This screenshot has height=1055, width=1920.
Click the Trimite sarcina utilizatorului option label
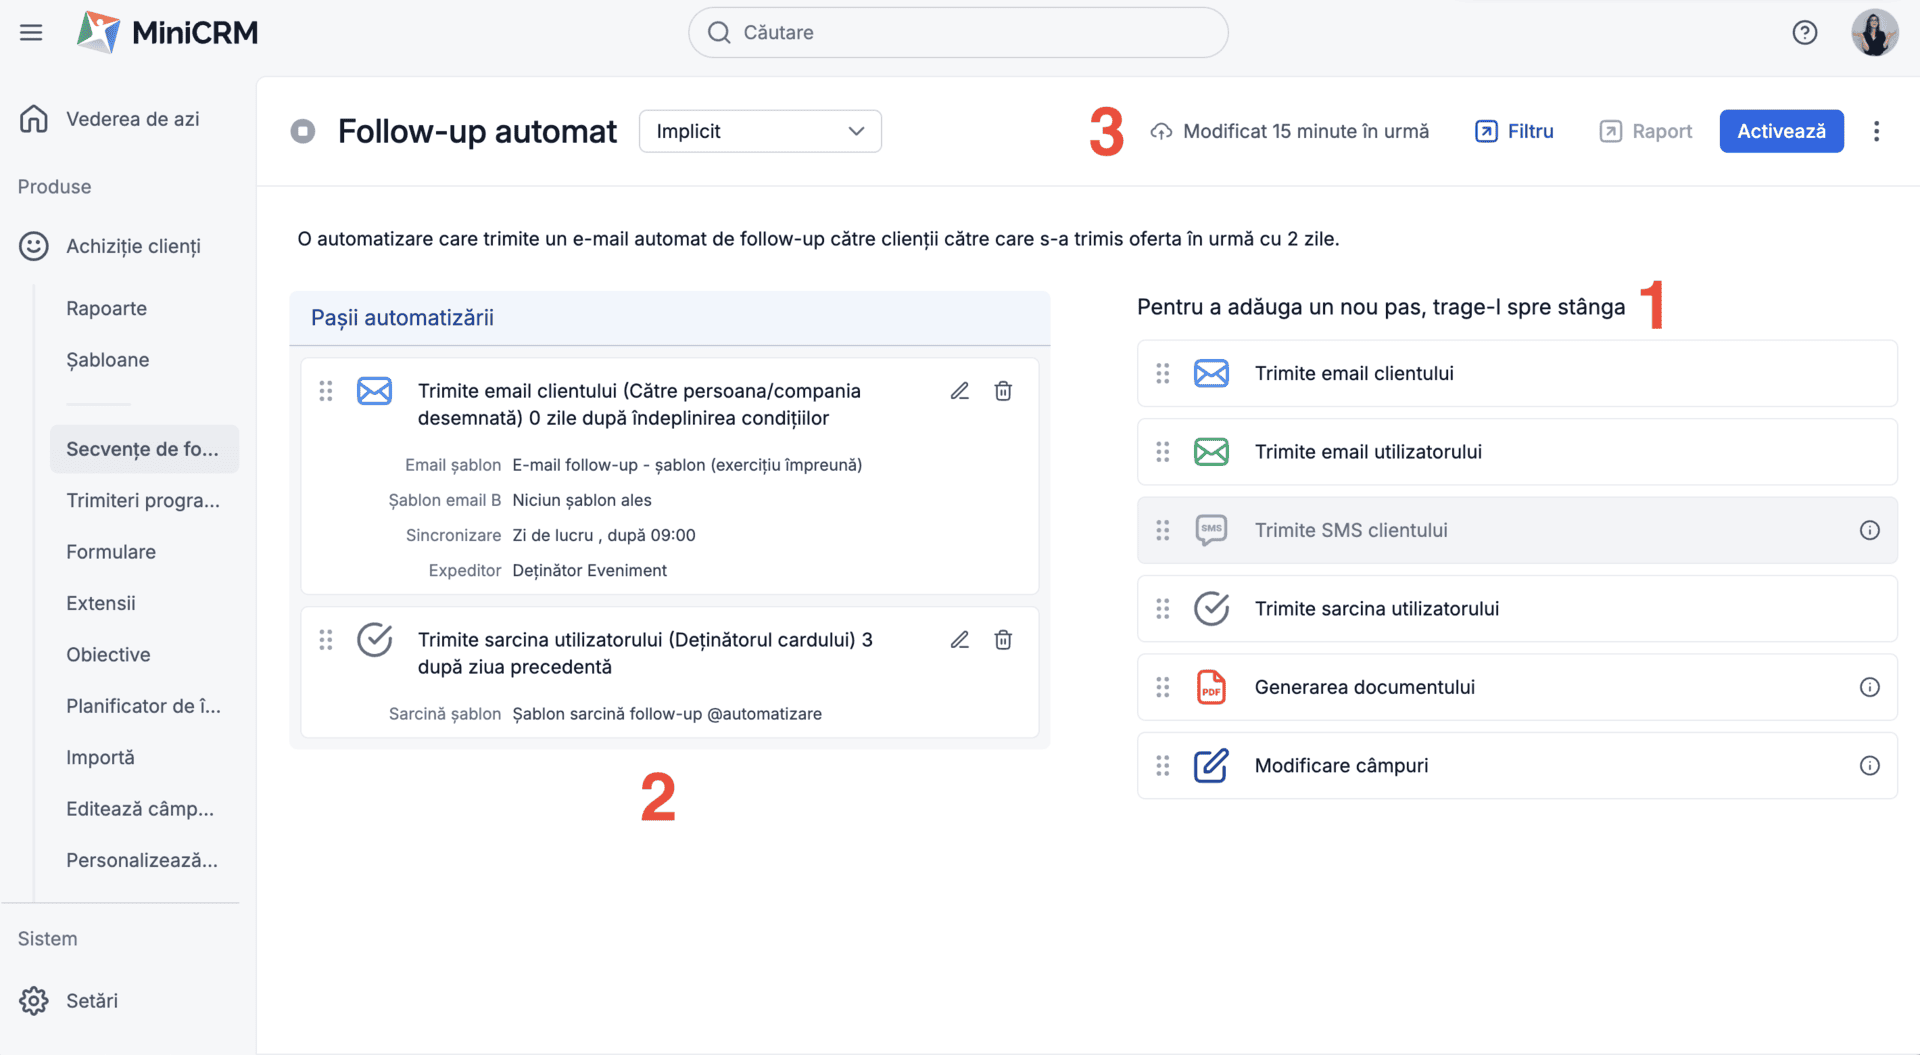pos(1377,609)
